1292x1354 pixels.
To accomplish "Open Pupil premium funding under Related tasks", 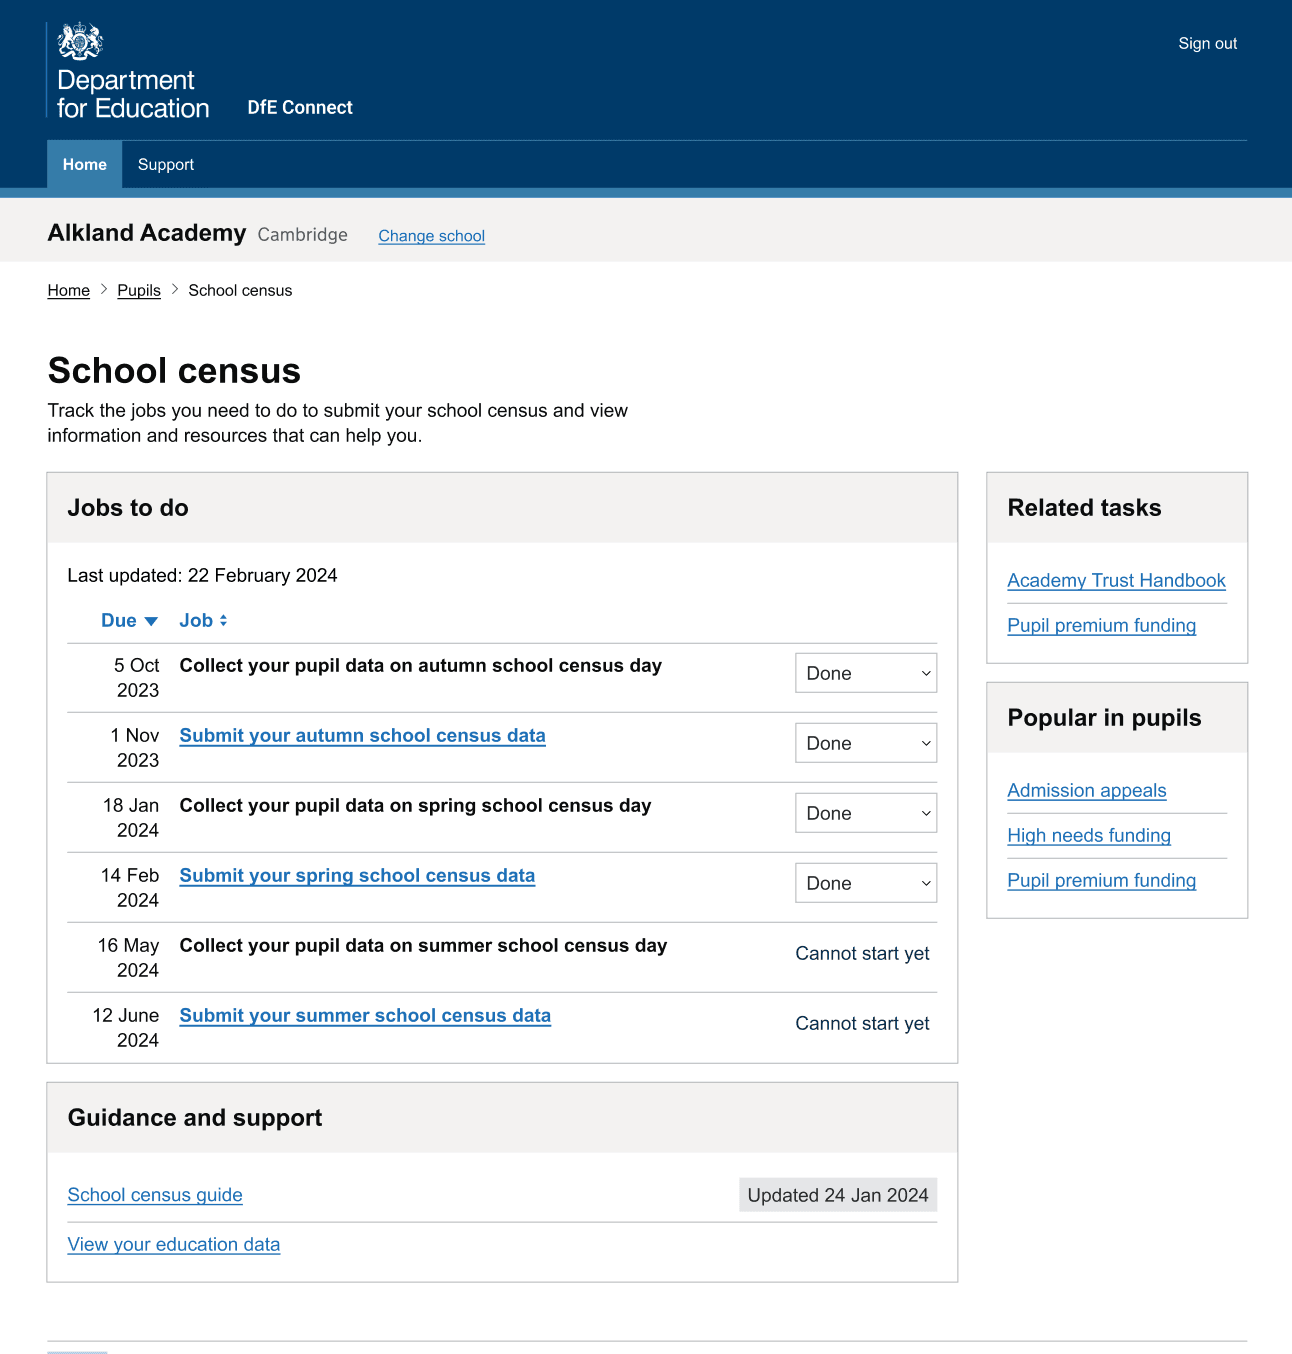I will click(1101, 626).
